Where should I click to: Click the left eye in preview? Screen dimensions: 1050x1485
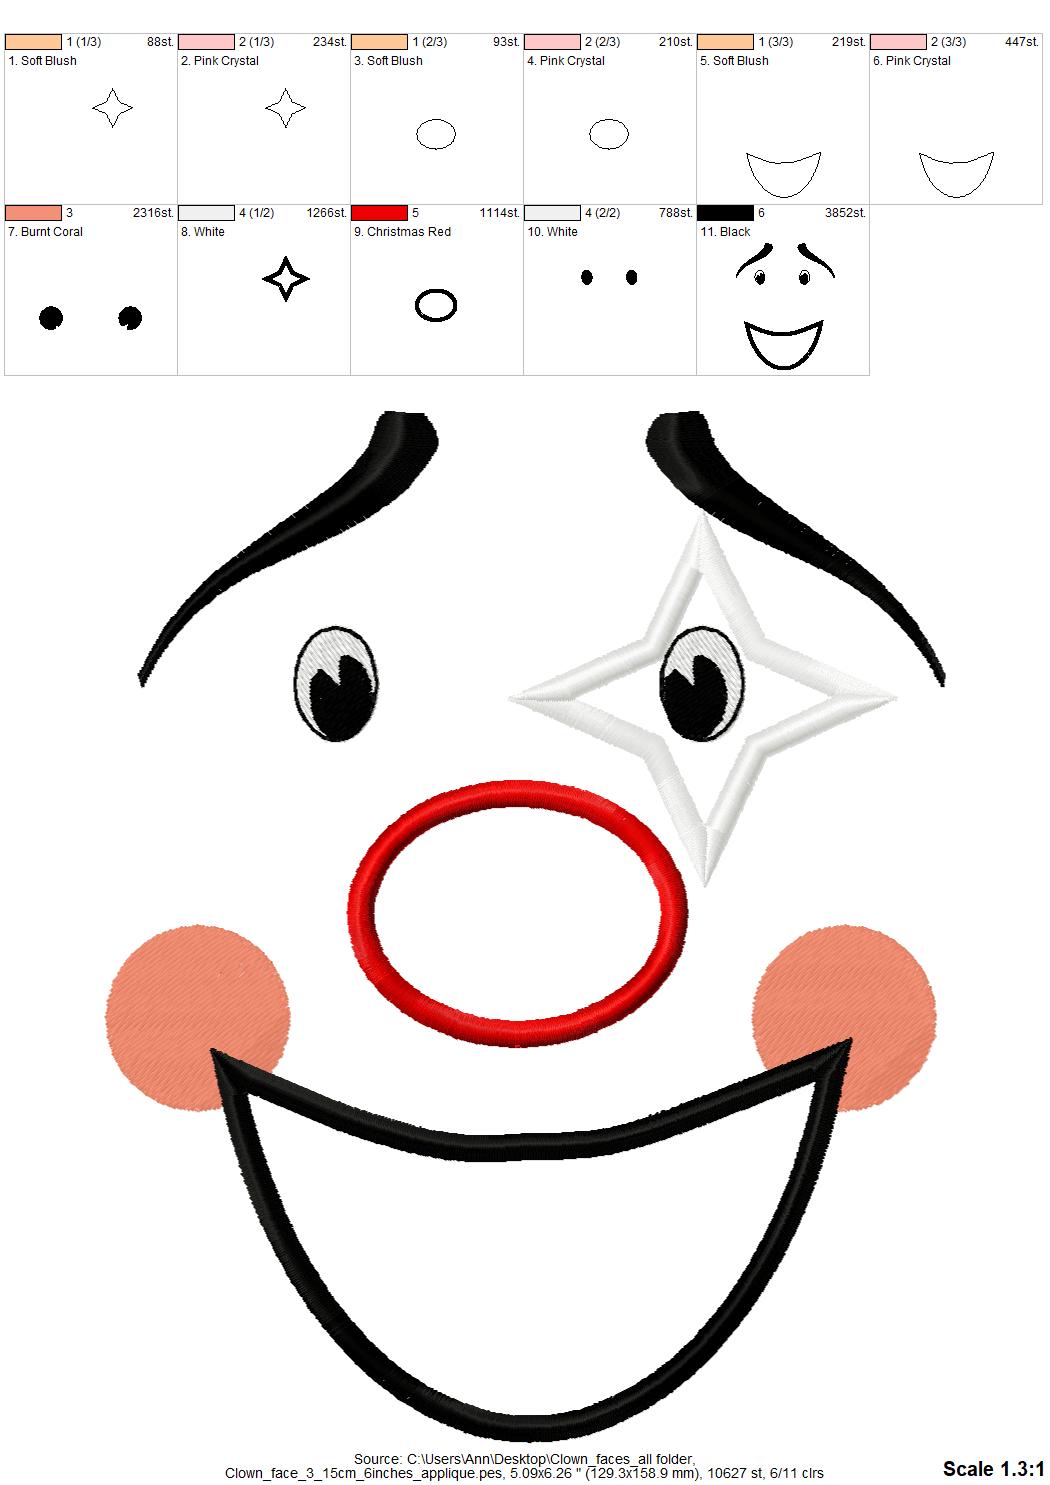(x=338, y=683)
